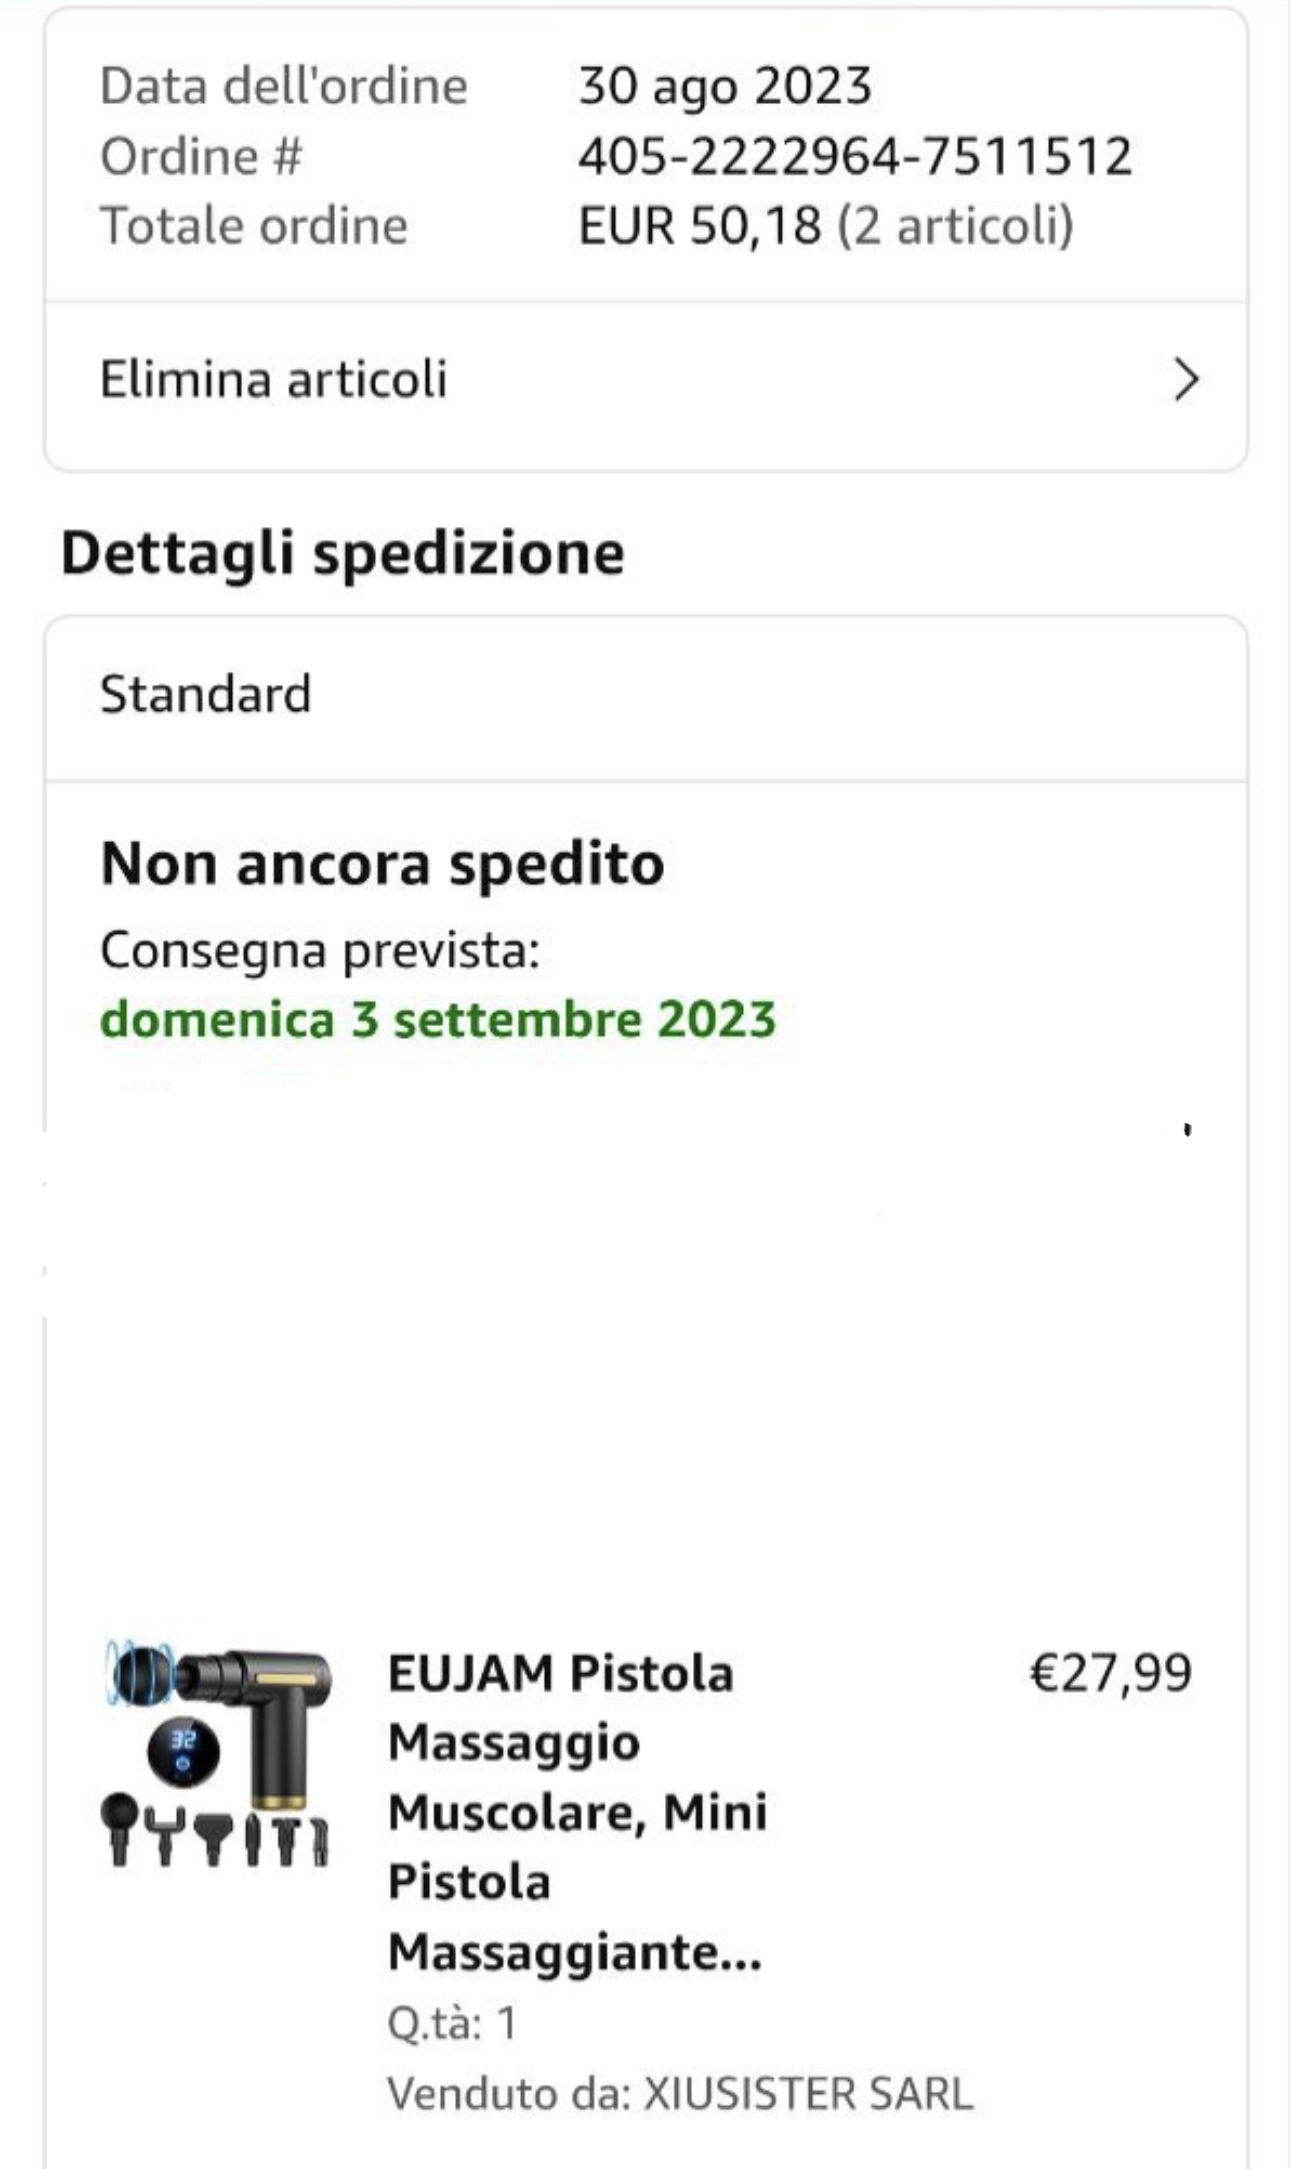1290x2169 pixels.
Task: Select the green delivery date domenica 3 settembre
Action: click(438, 1020)
